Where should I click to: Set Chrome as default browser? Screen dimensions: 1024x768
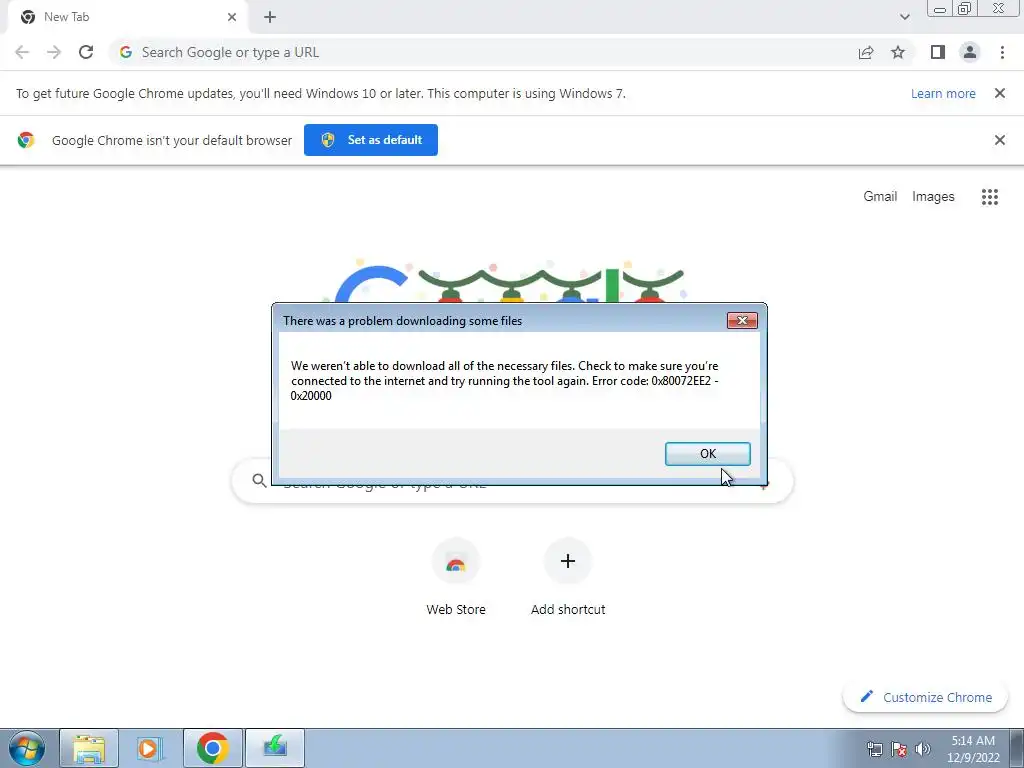(371, 140)
